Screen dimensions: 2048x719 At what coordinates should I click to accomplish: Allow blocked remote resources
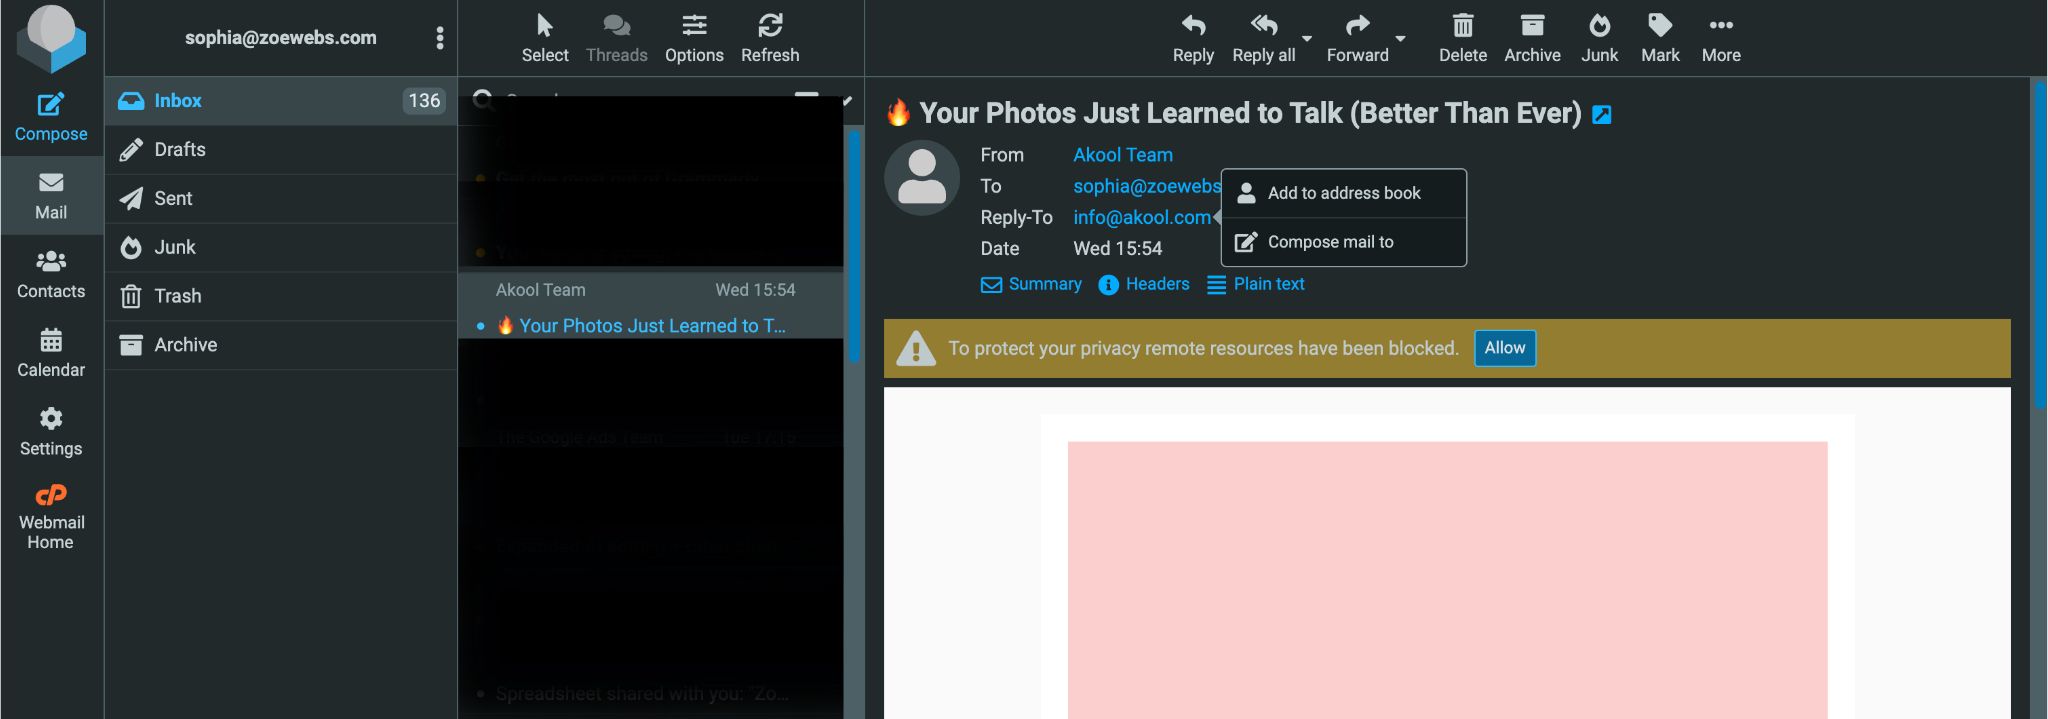(1504, 348)
